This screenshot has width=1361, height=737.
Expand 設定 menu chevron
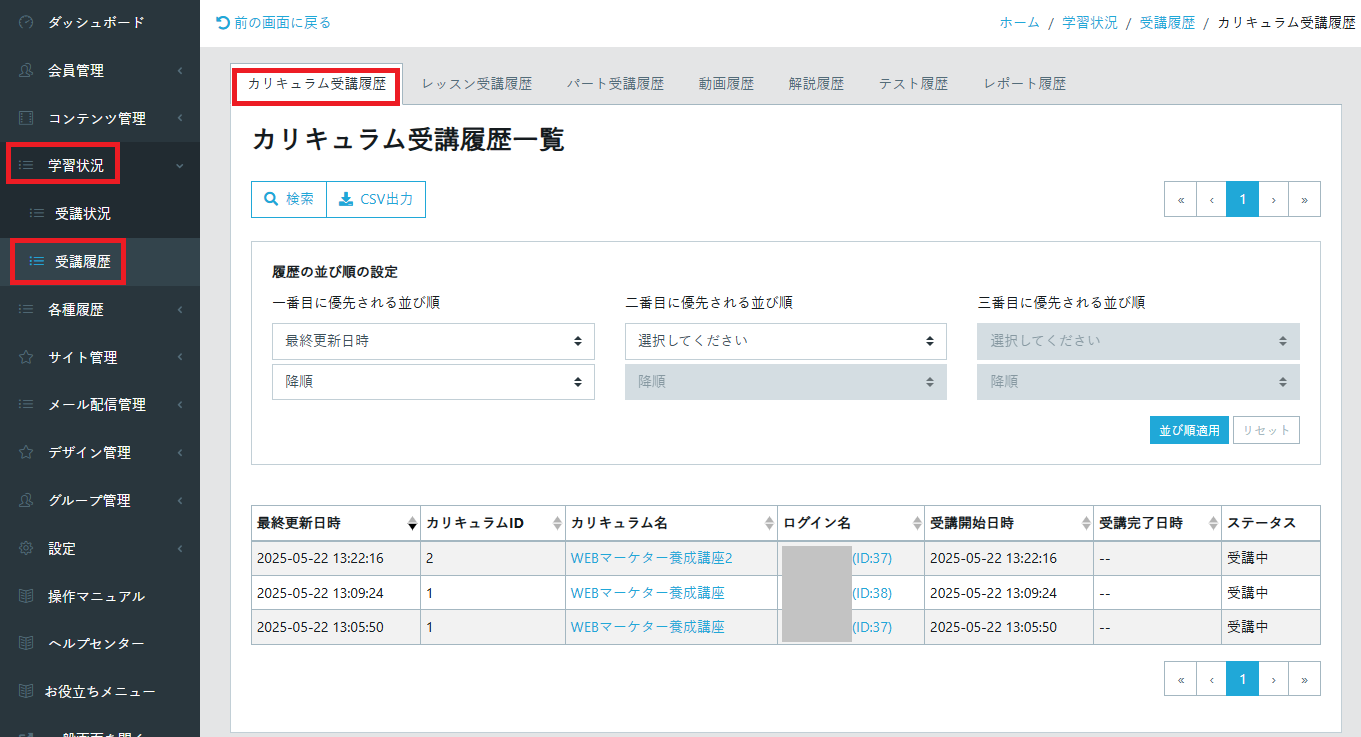[179, 548]
